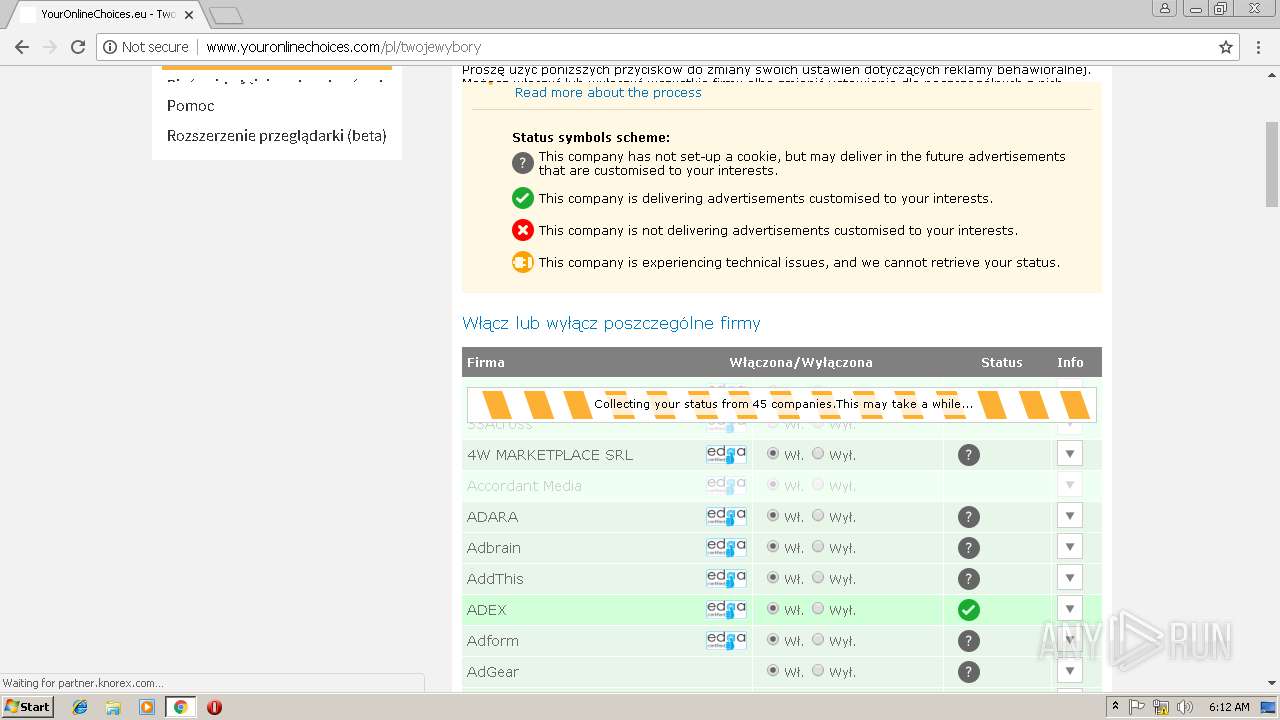1280x720 pixels.
Task: Click the collecting status progress bar
Action: 782,405
